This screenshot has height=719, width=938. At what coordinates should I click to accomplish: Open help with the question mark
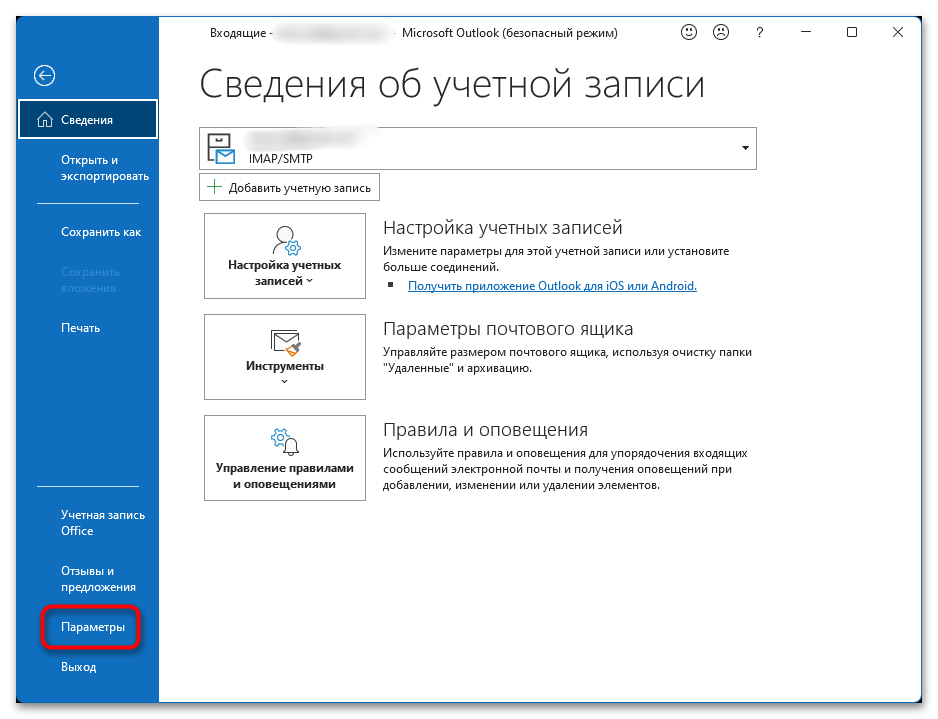(759, 32)
